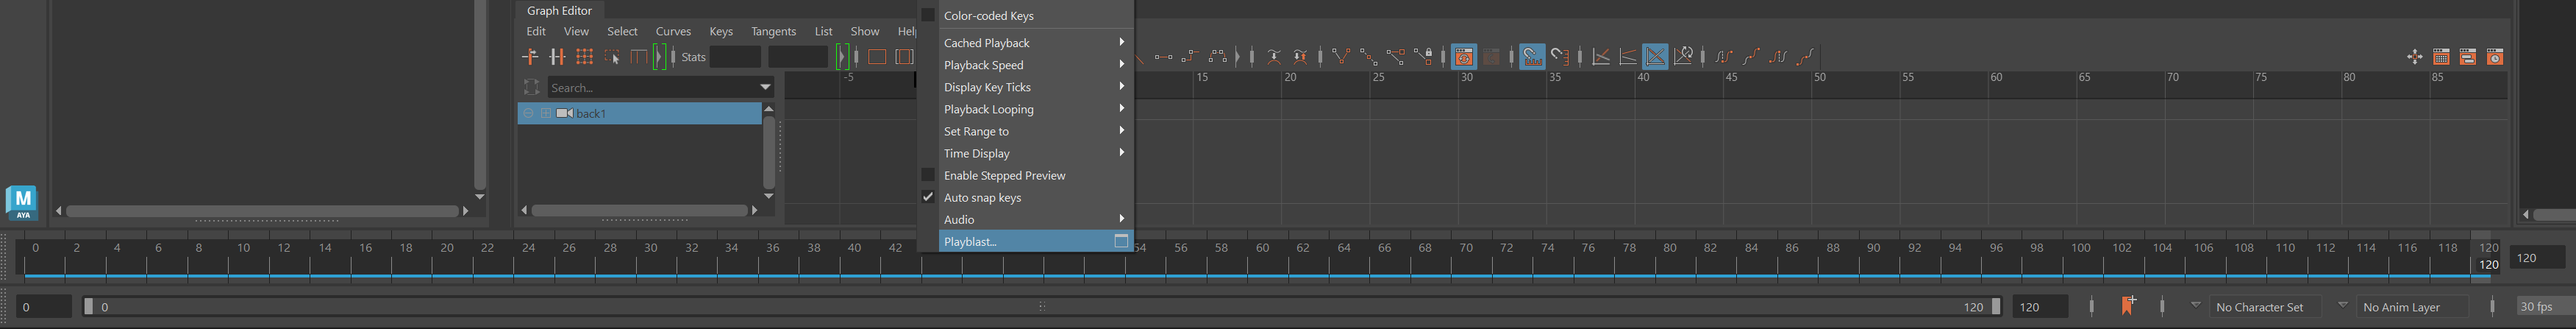The height and width of the screenshot is (329, 2576).
Task: Set plateau tangents icon
Action: 1218,57
